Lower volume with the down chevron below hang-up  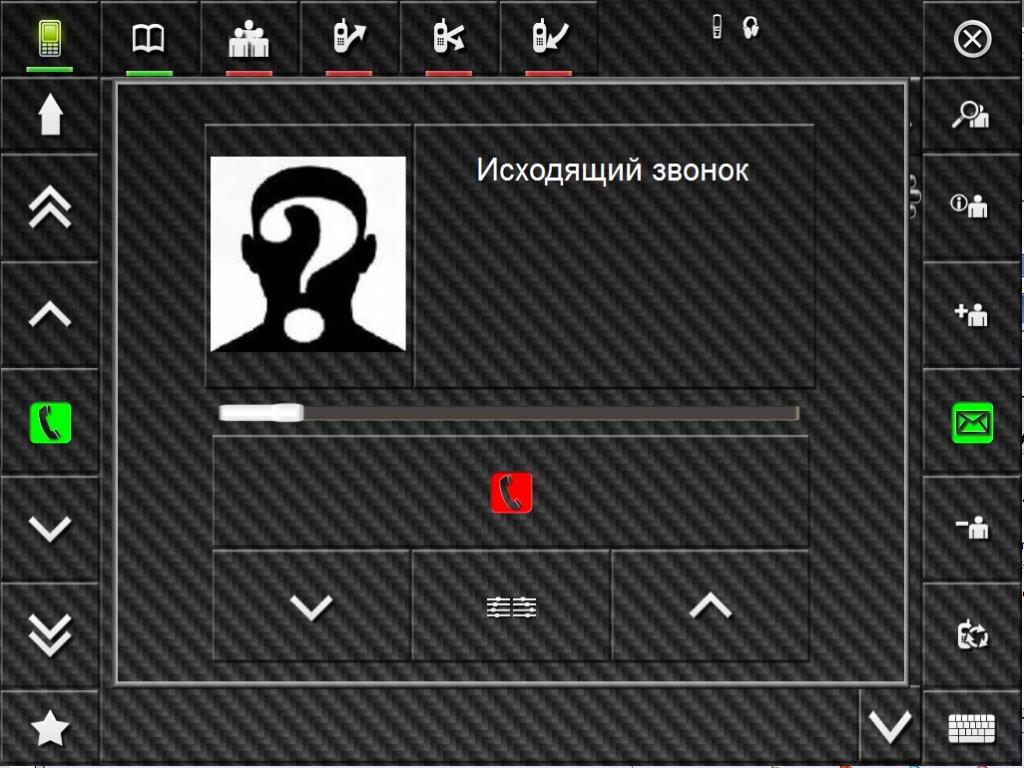click(312, 606)
